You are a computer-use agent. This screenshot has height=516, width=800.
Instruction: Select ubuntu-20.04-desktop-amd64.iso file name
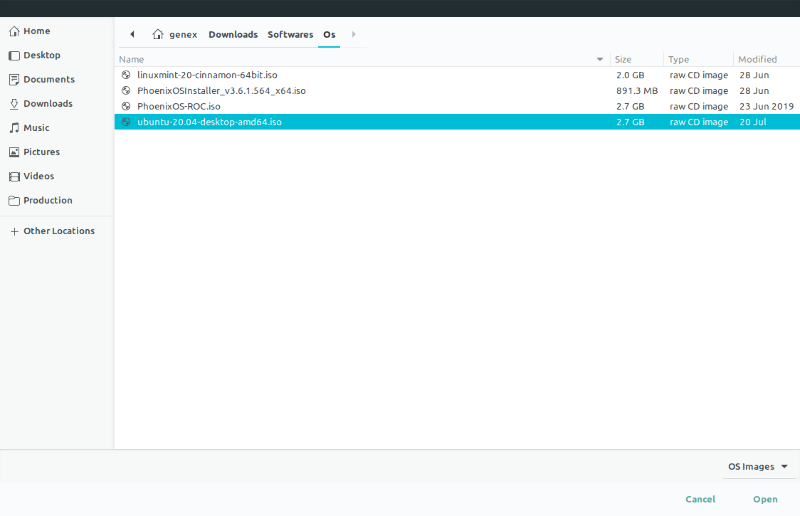click(209, 122)
